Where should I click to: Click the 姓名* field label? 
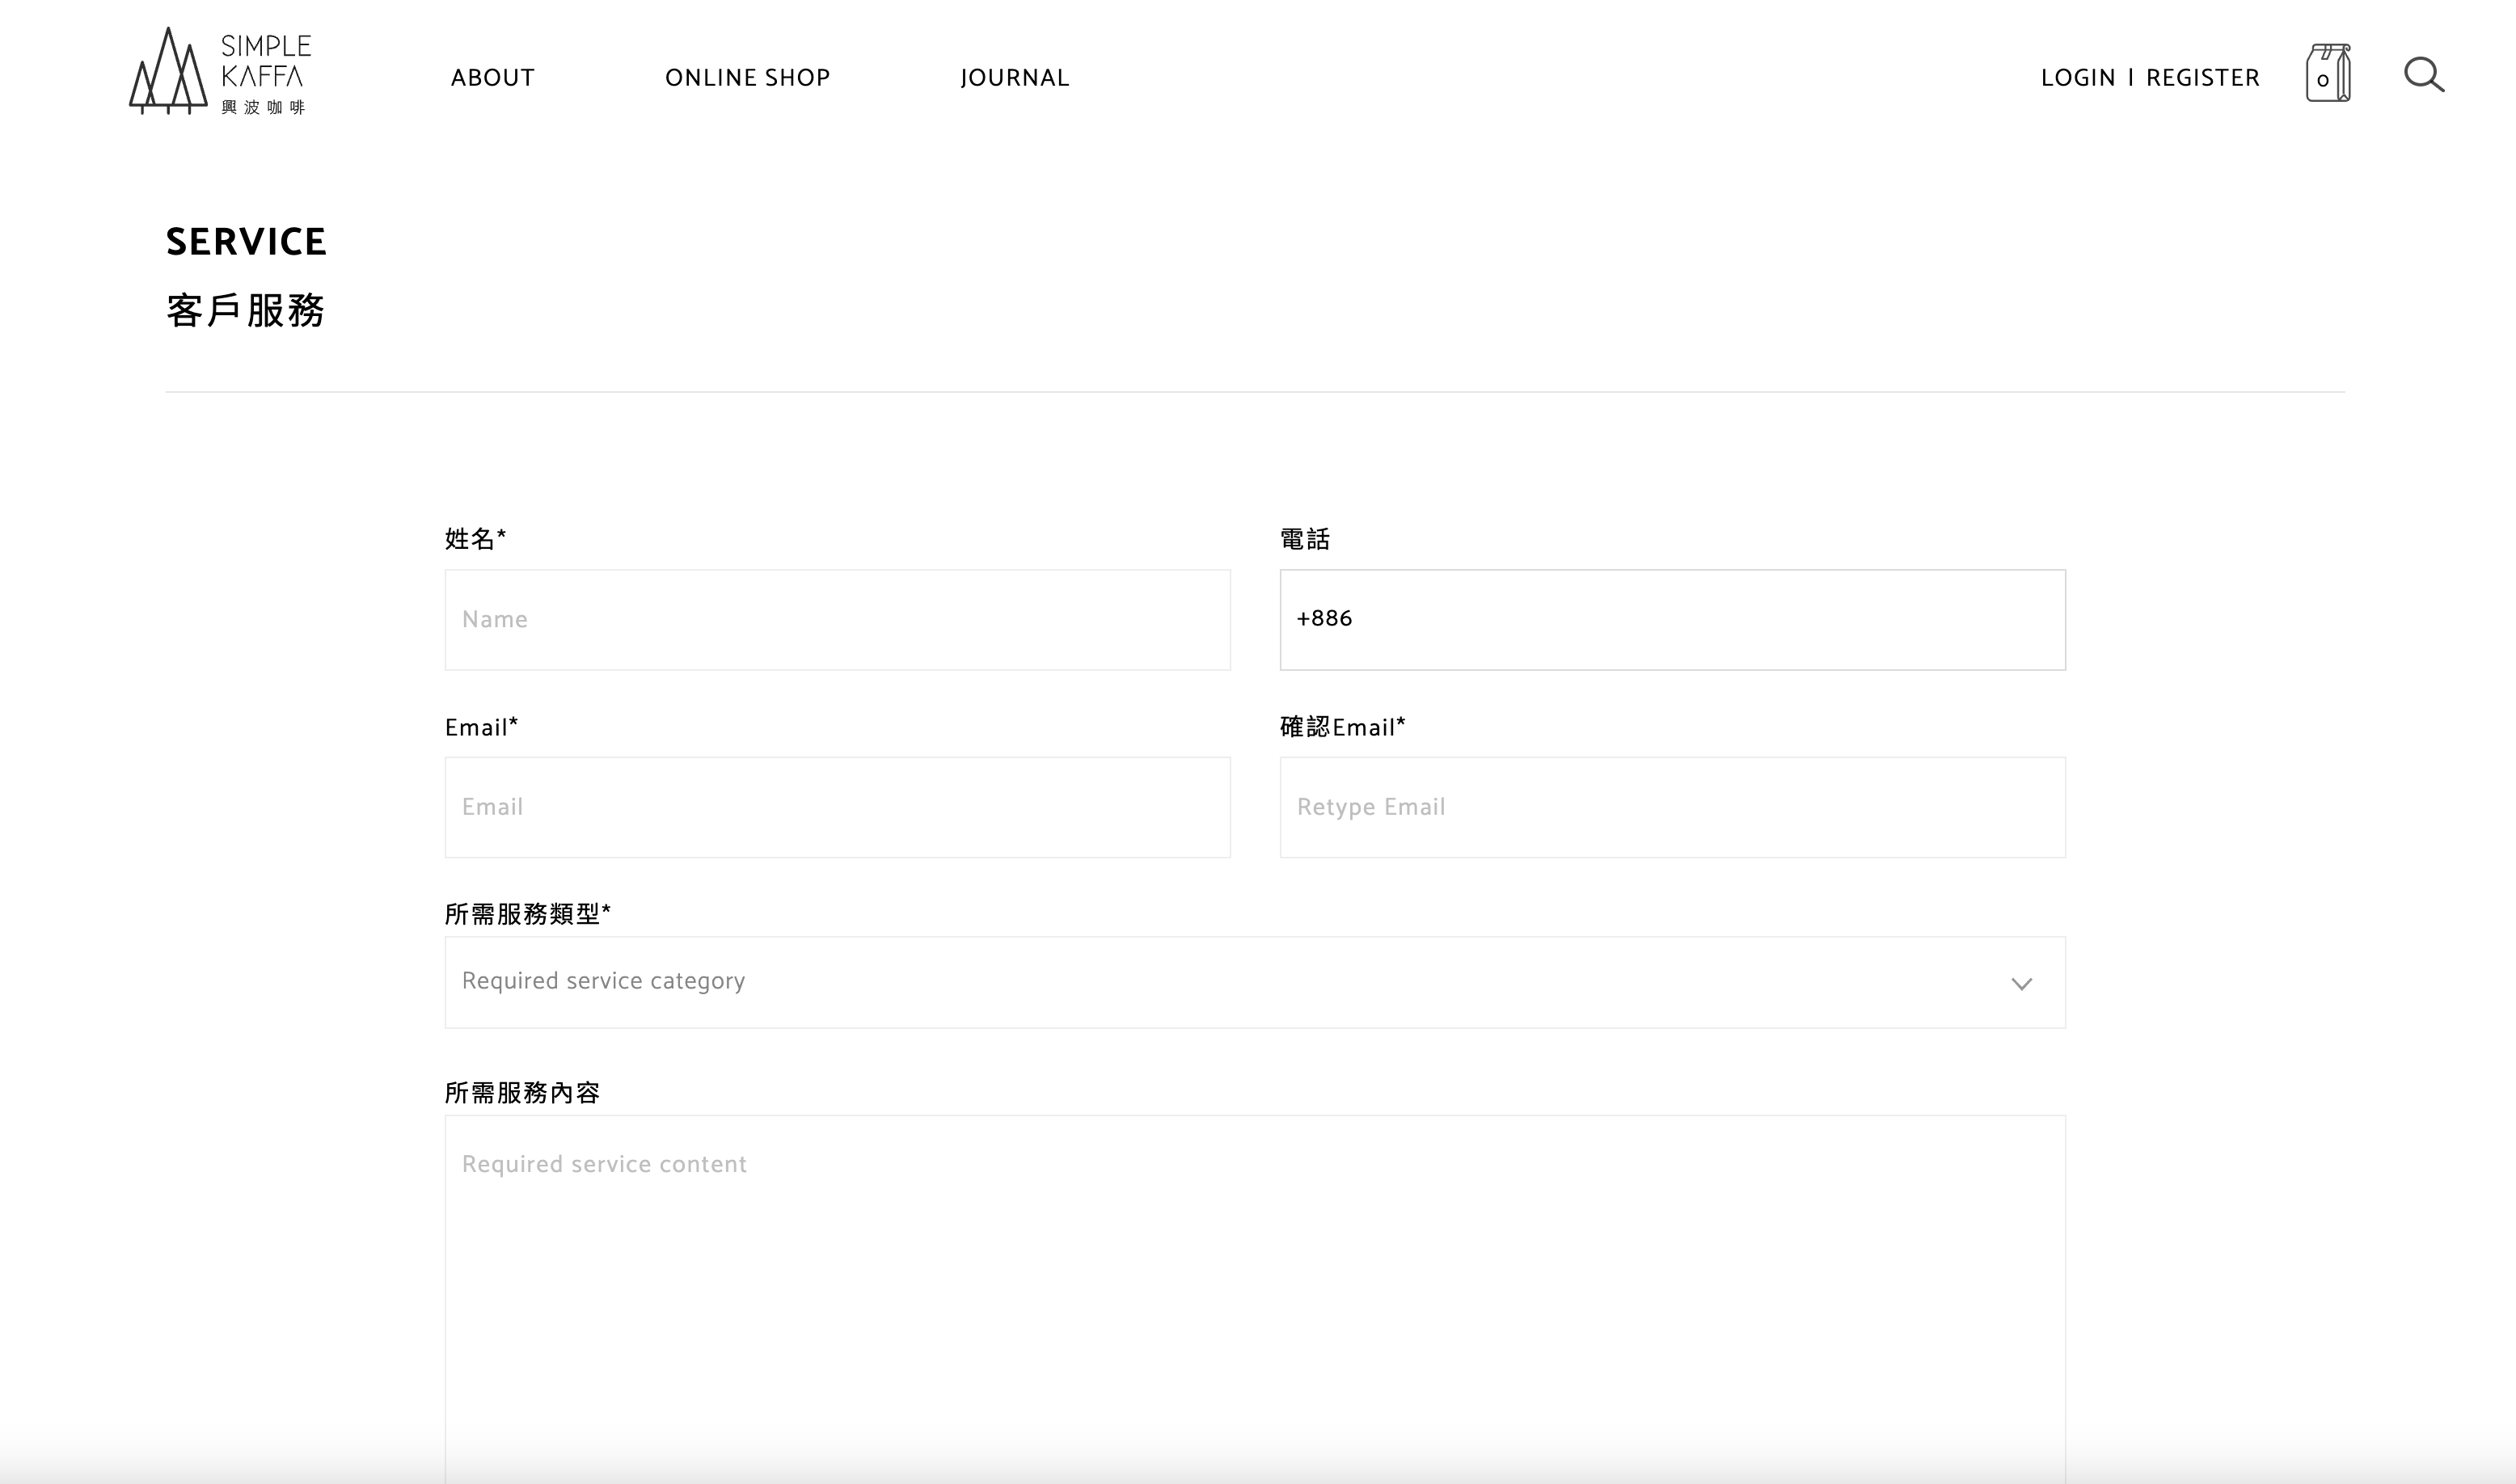point(475,539)
